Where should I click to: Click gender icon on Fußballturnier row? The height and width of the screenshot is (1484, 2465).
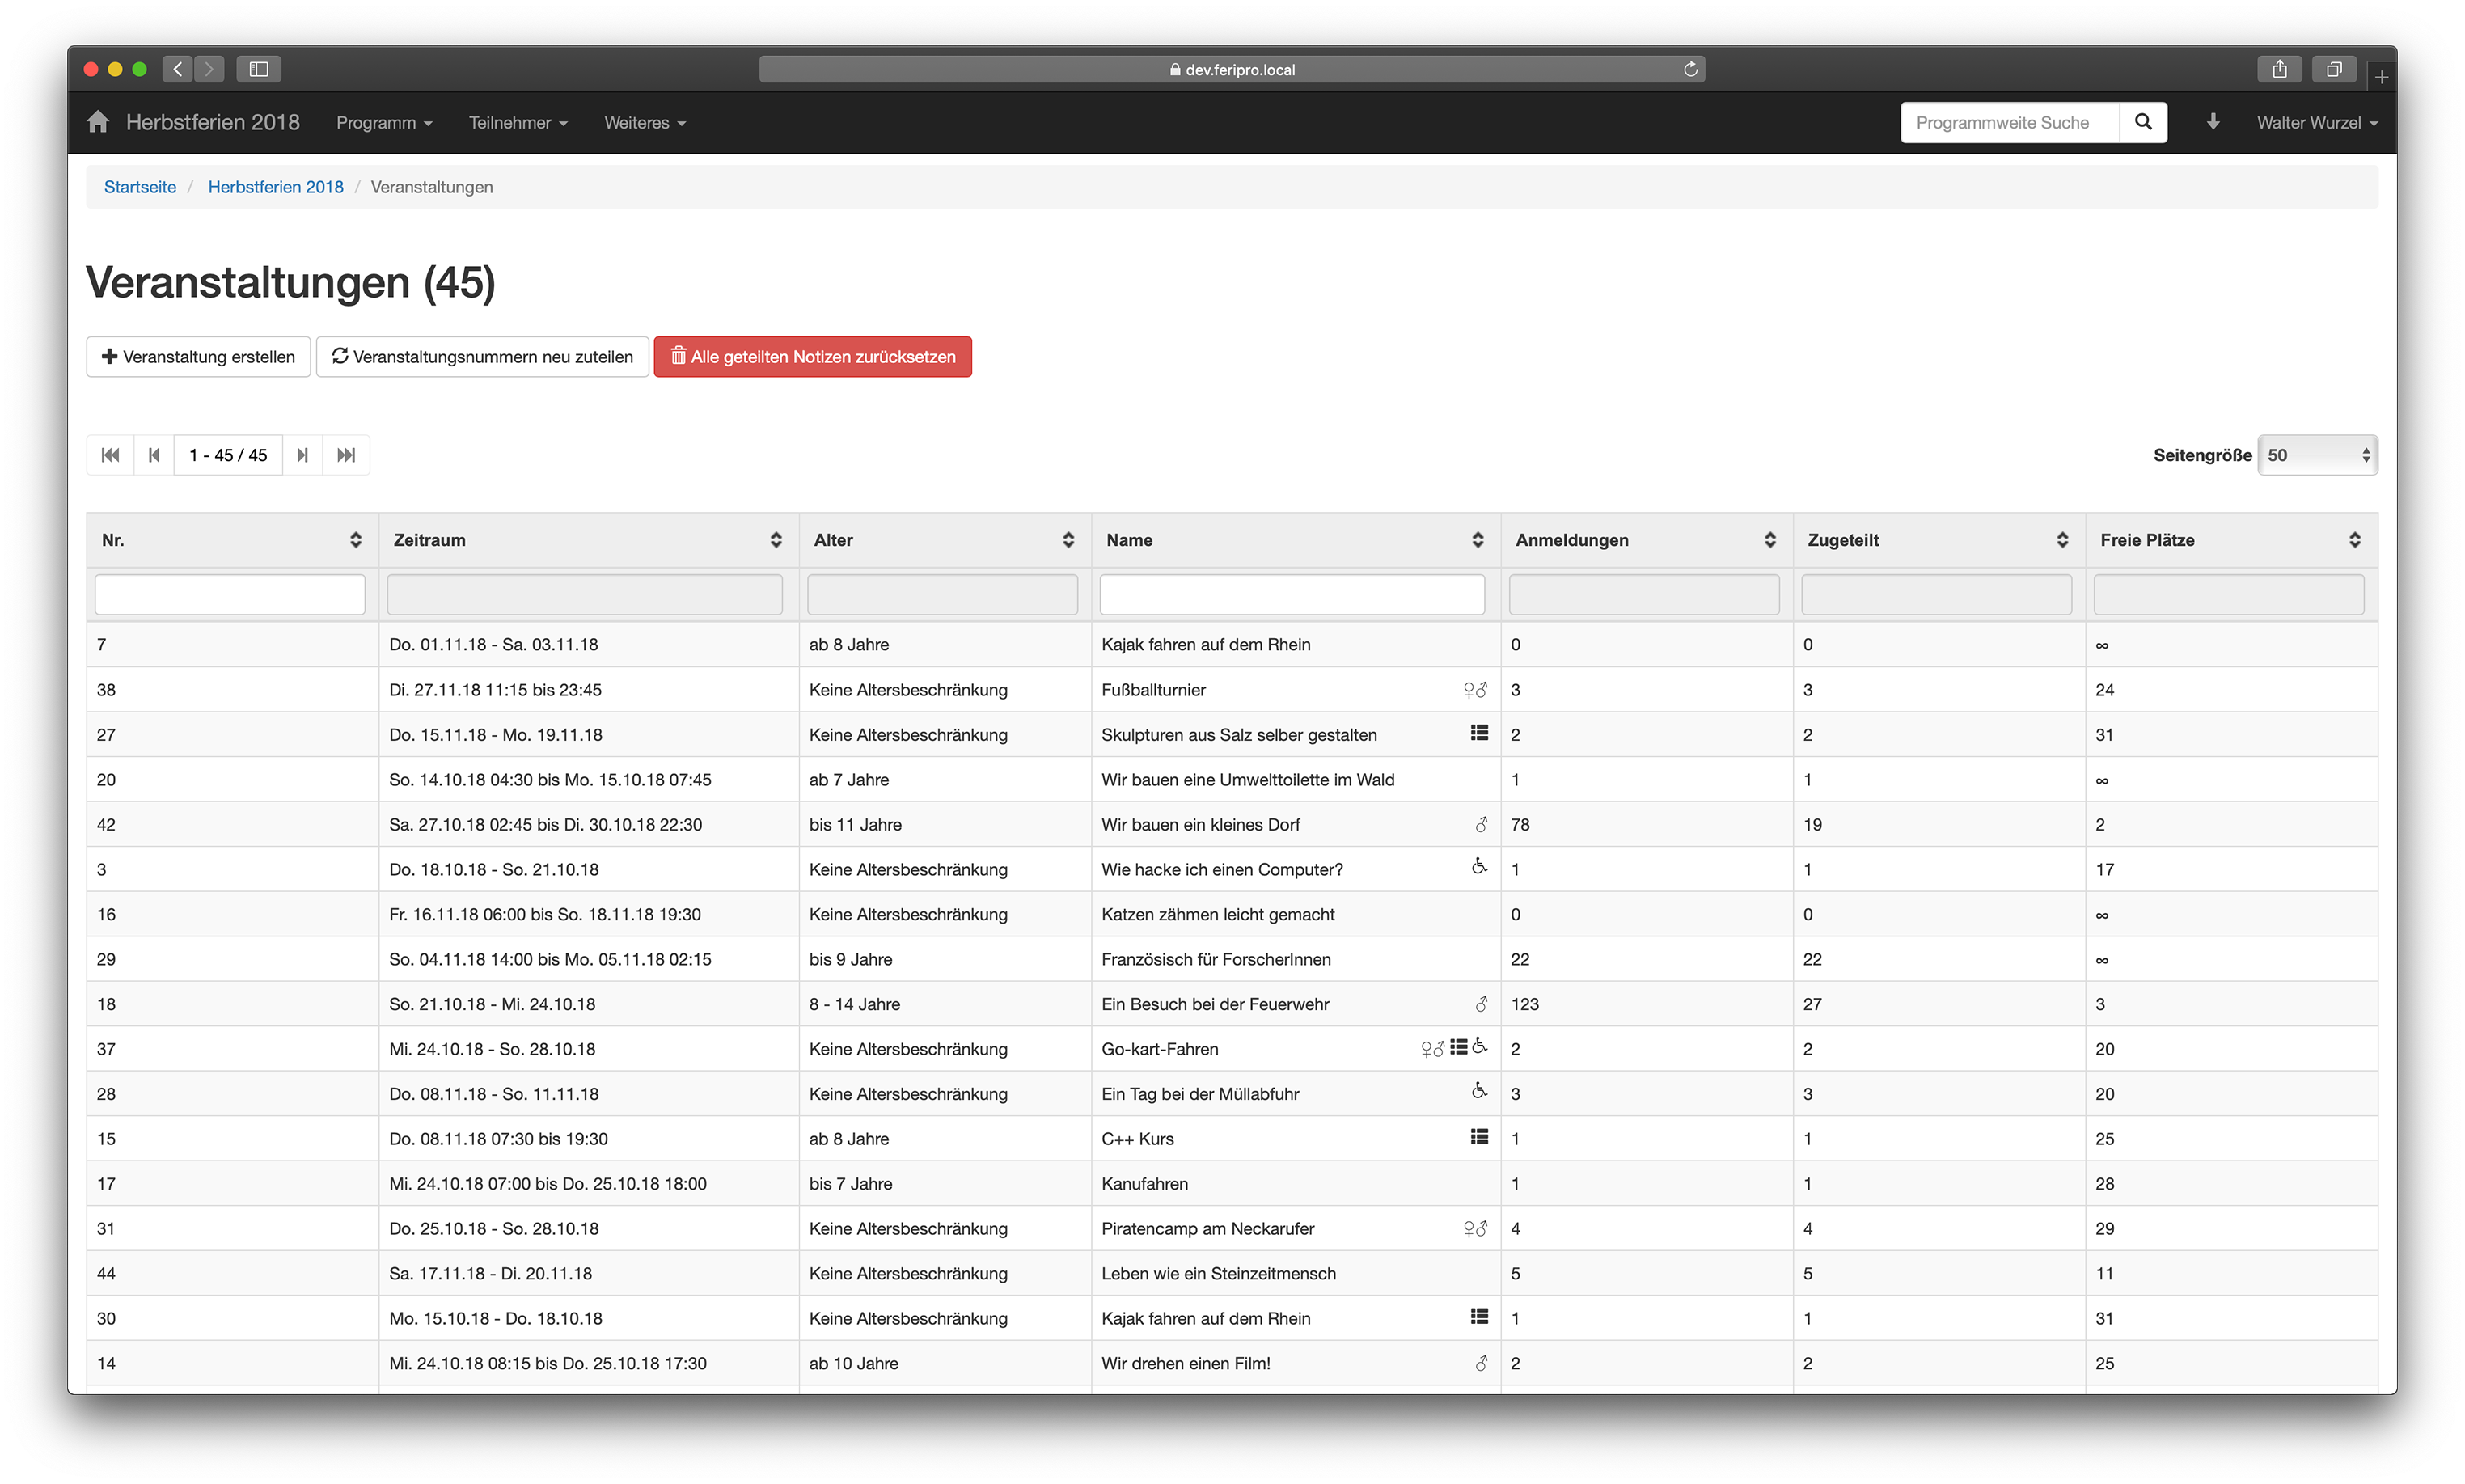click(x=1474, y=690)
